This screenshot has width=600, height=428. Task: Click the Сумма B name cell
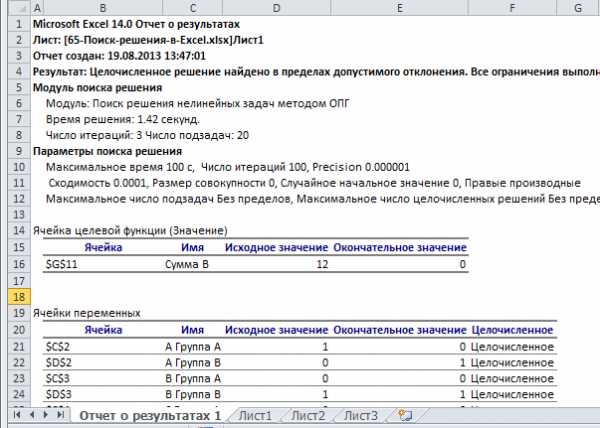tap(186, 265)
